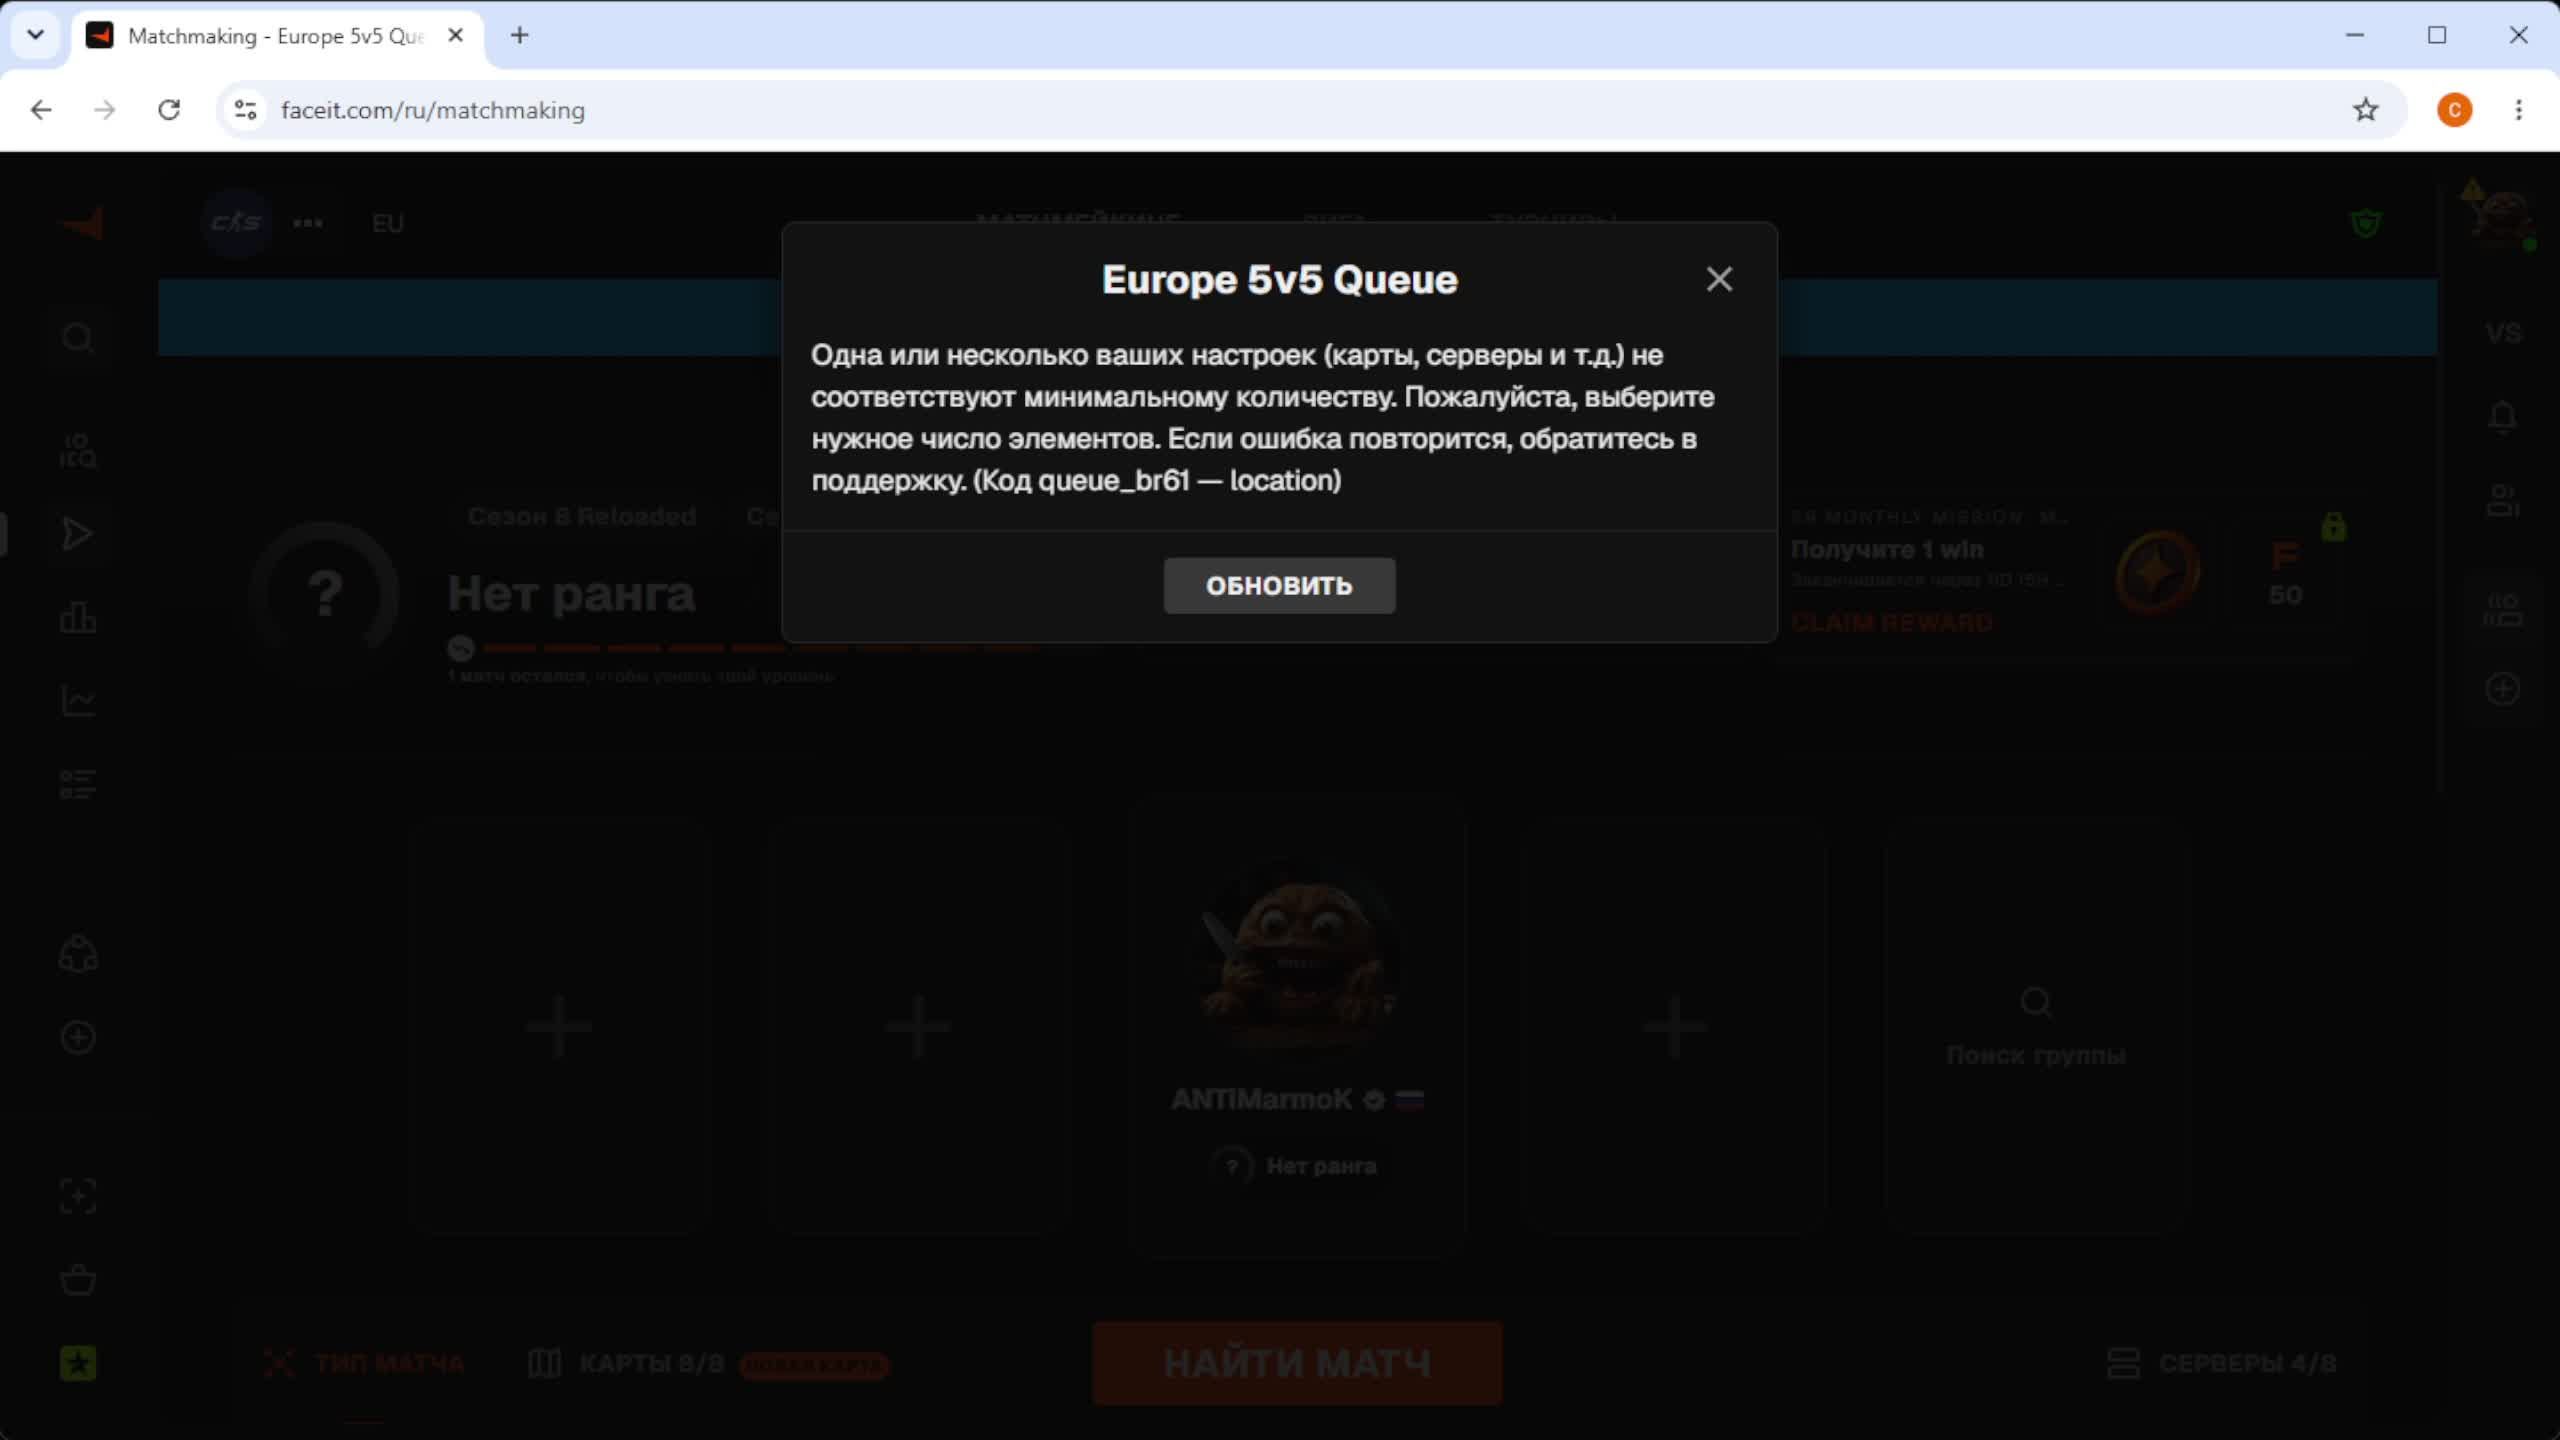Image resolution: width=2560 pixels, height=1440 pixels.
Task: Focus the faceit.com/ru/matchmaking address bar
Action: tap(1310, 110)
